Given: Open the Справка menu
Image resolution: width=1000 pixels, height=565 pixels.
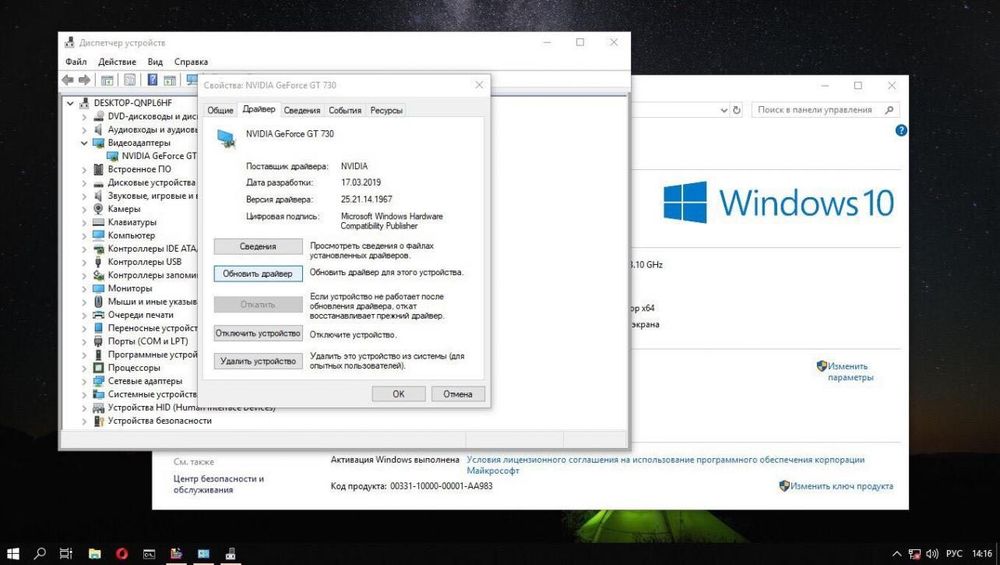Looking at the screenshot, I should (191, 62).
